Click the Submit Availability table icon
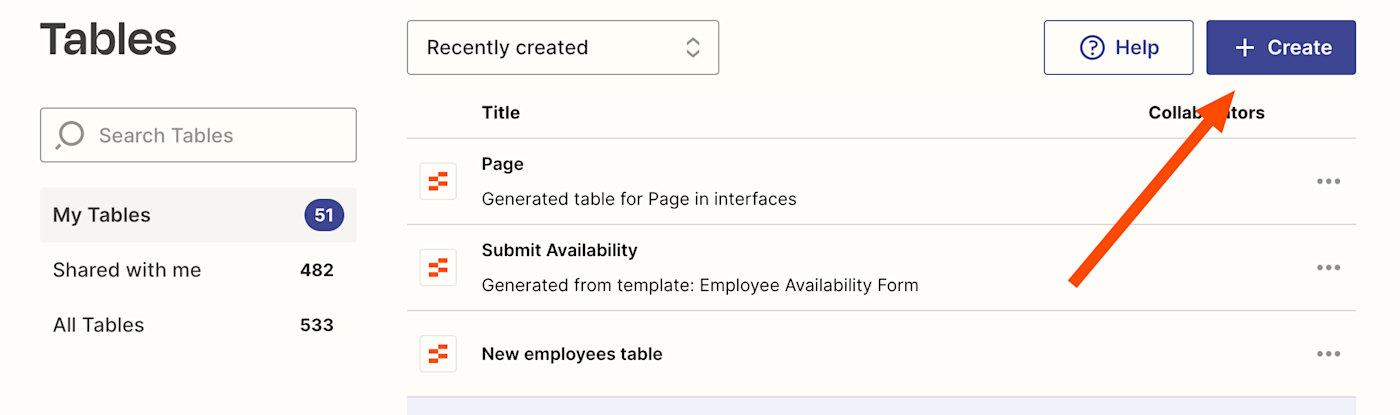Viewport: 1400px width, 415px height. click(x=438, y=267)
